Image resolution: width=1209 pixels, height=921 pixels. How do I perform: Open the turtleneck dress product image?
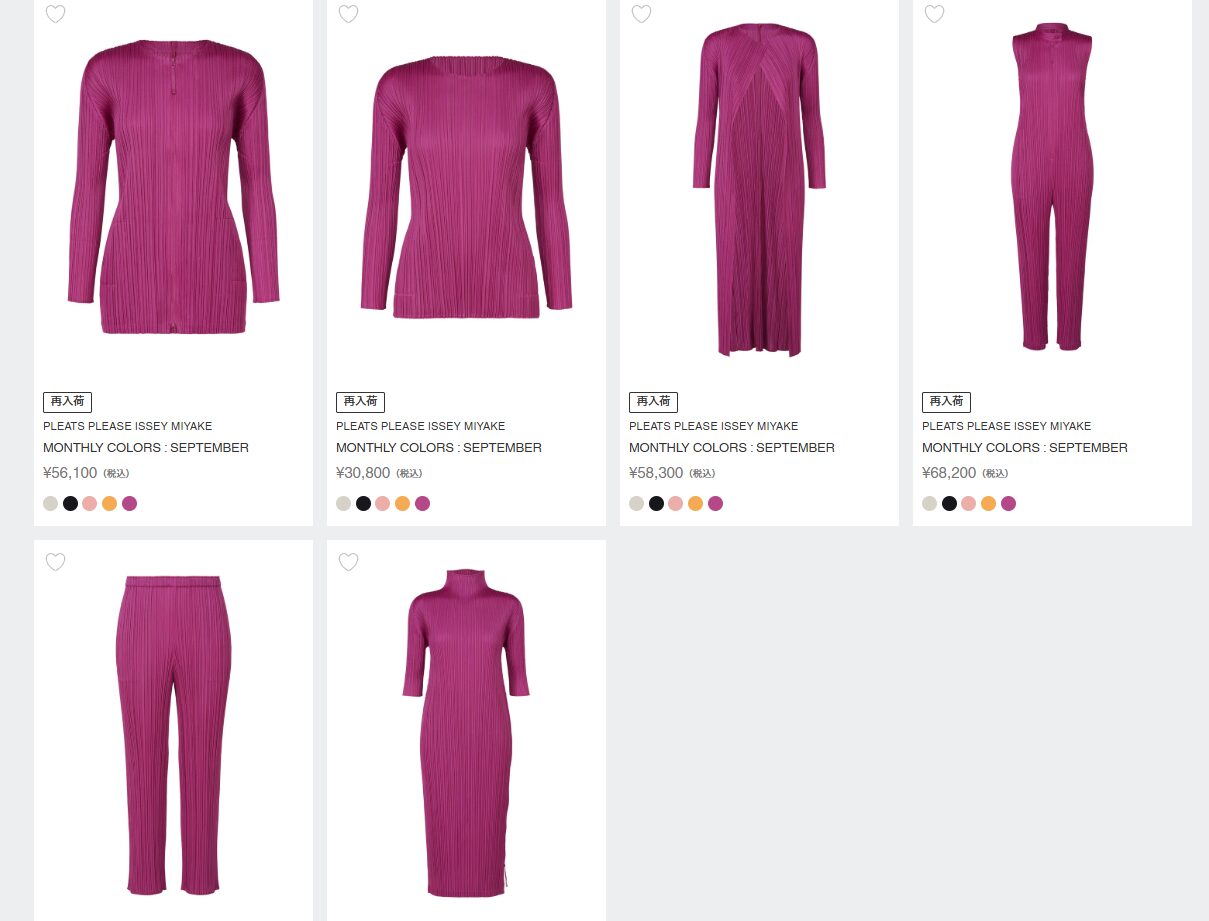click(466, 735)
